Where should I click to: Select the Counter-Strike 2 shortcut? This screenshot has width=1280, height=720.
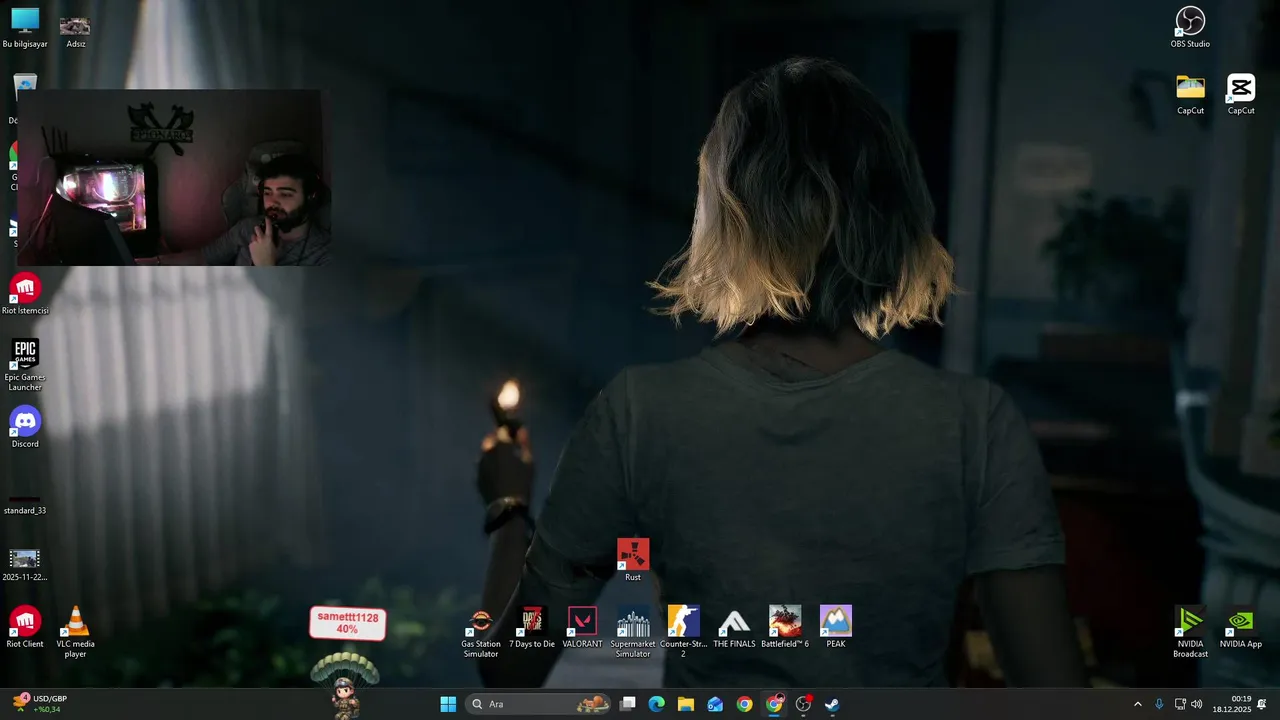(684, 632)
